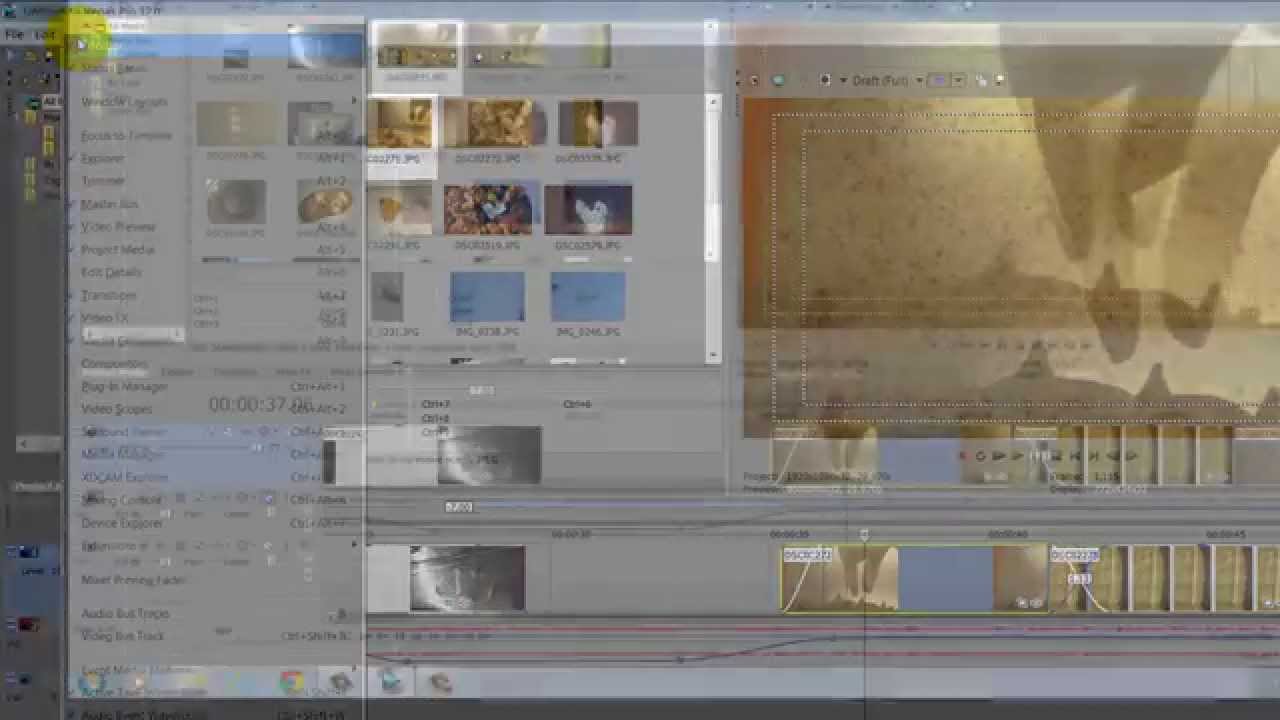
Task: Open Video Scopes from the menu
Action: tap(117, 409)
